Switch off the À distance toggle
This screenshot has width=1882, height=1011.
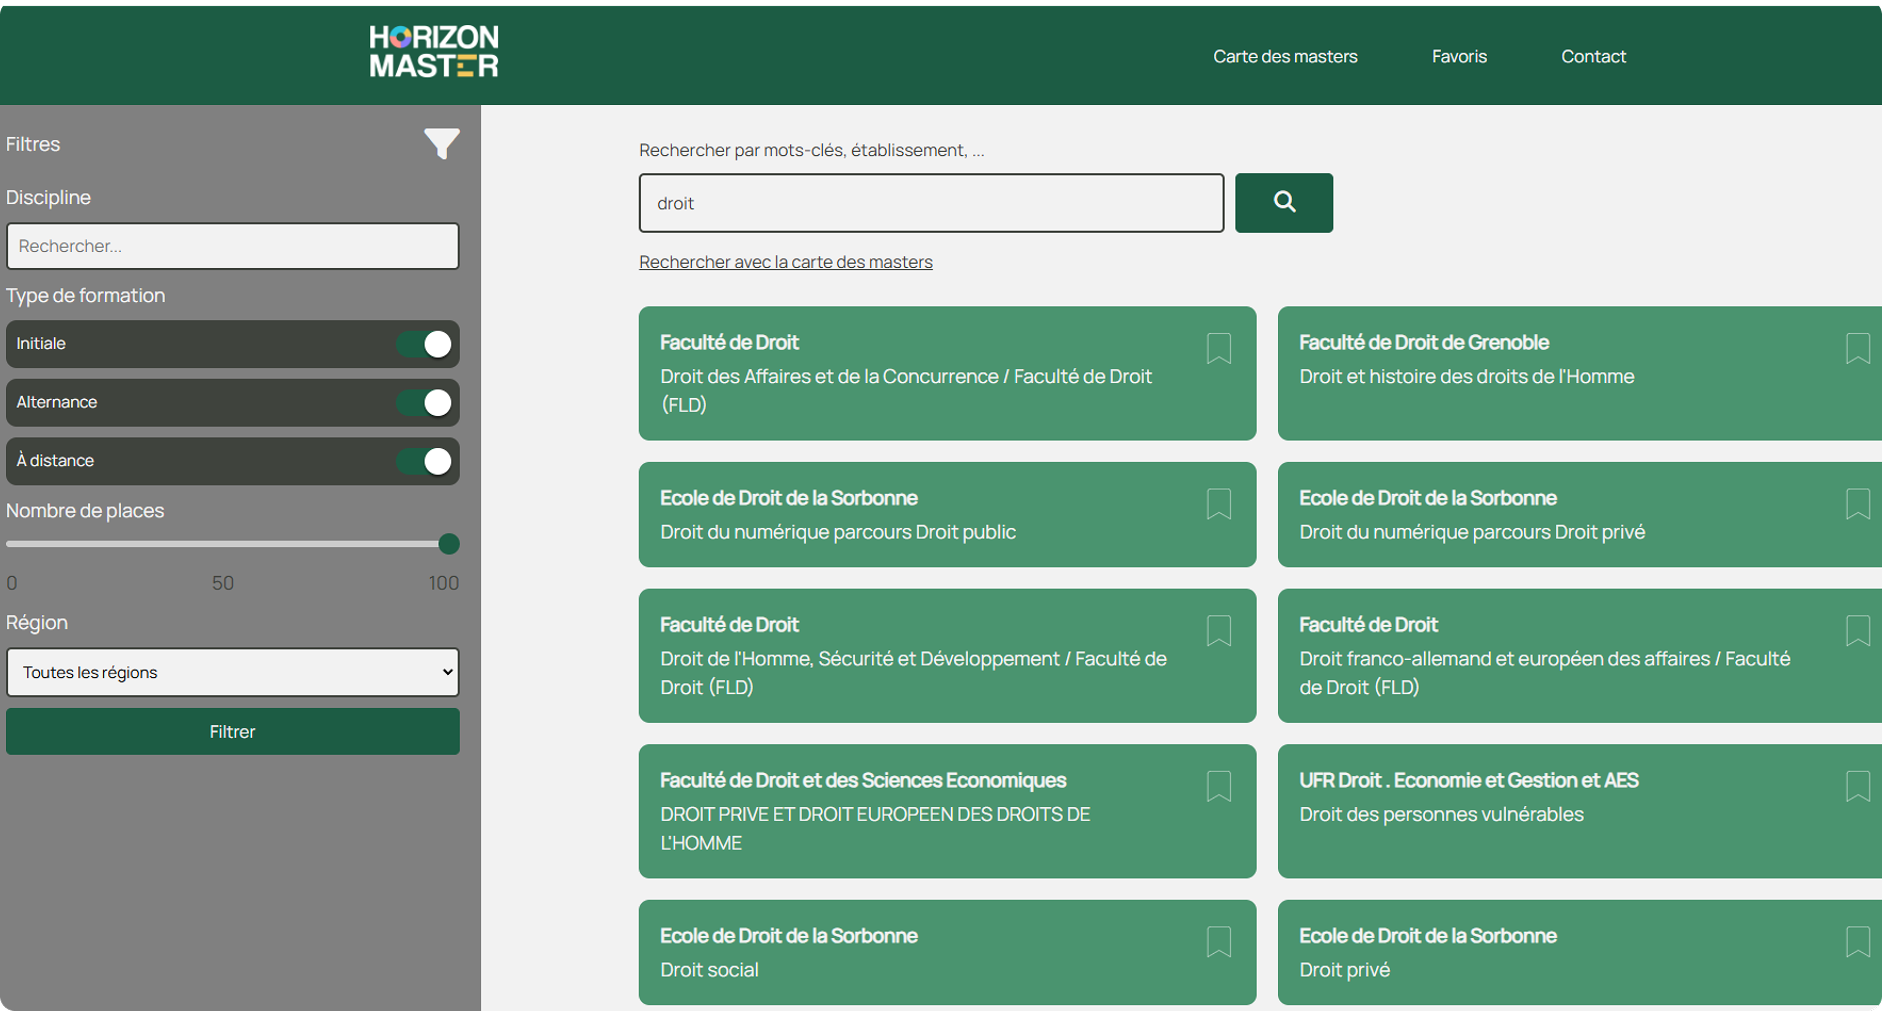tap(424, 461)
